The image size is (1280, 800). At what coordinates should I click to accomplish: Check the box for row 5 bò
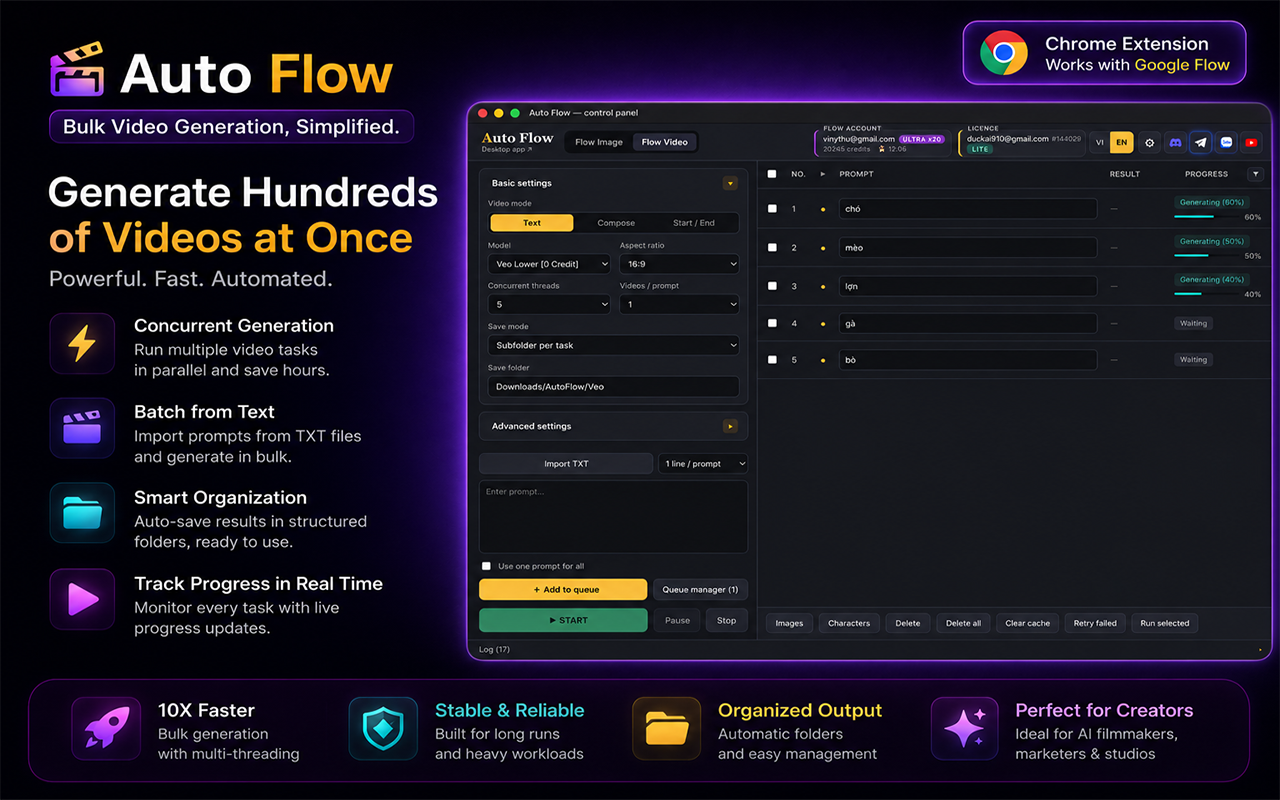pyautogui.click(x=771, y=359)
